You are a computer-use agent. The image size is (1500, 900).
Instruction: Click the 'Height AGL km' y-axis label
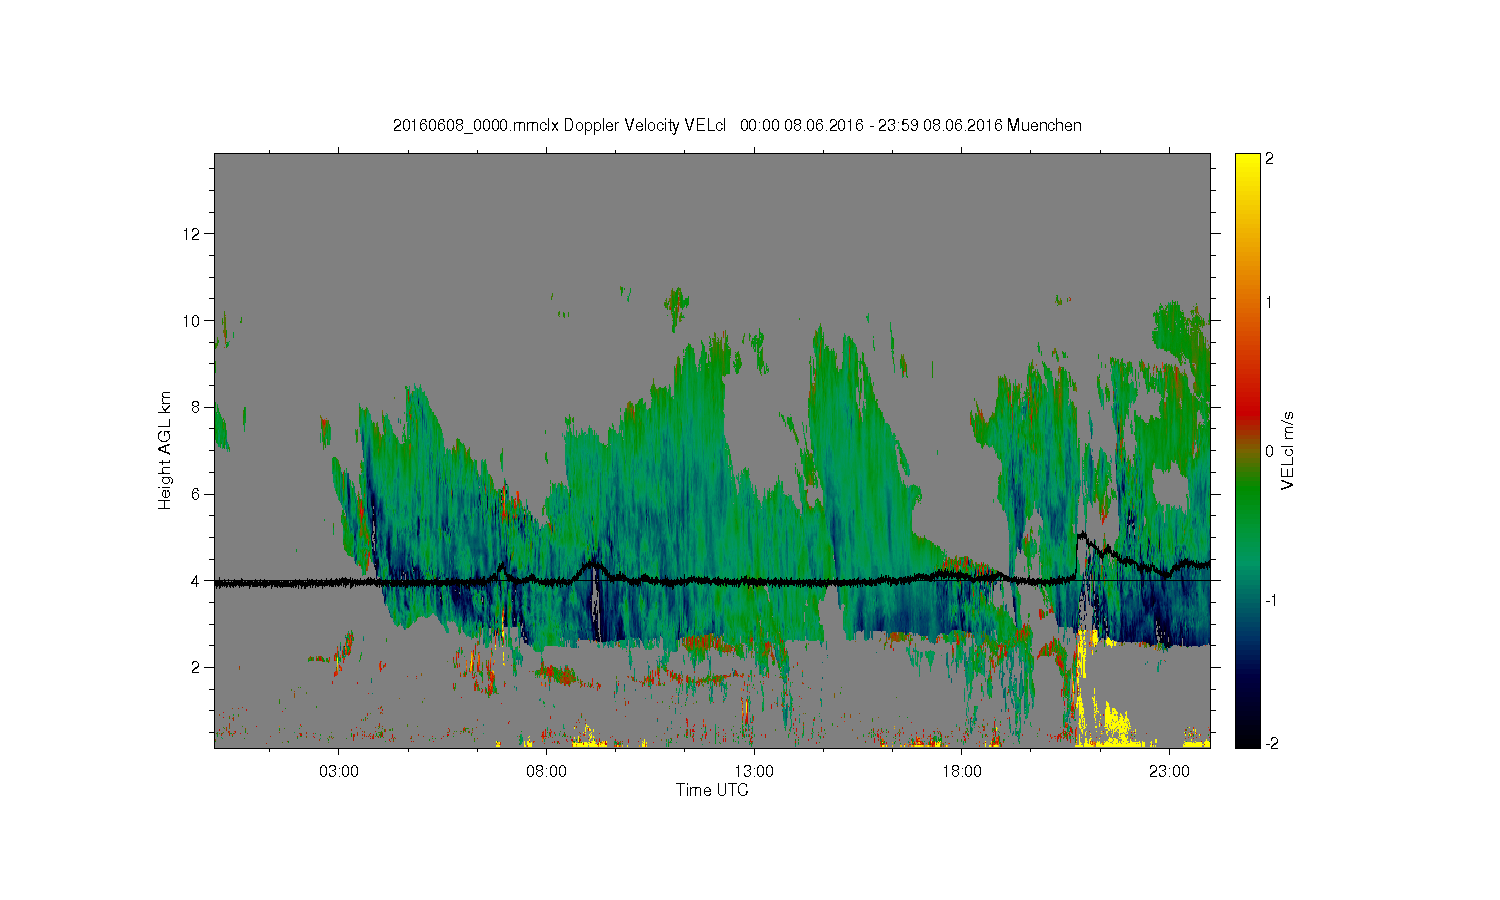coord(165,450)
